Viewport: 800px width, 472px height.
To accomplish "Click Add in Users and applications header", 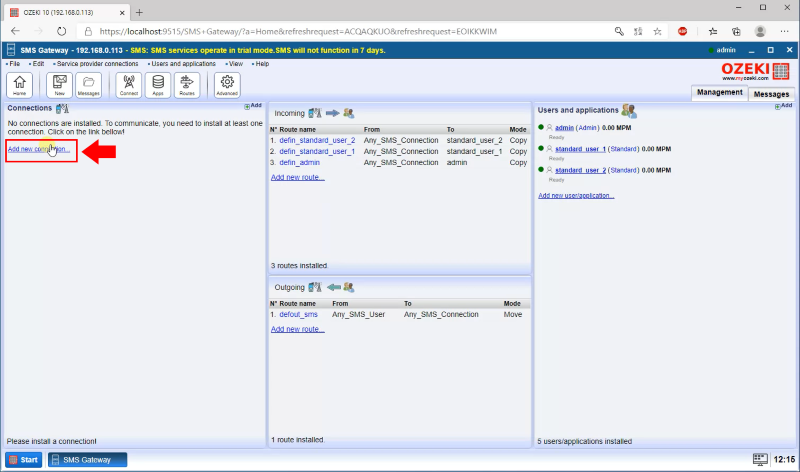I will tap(784, 106).
